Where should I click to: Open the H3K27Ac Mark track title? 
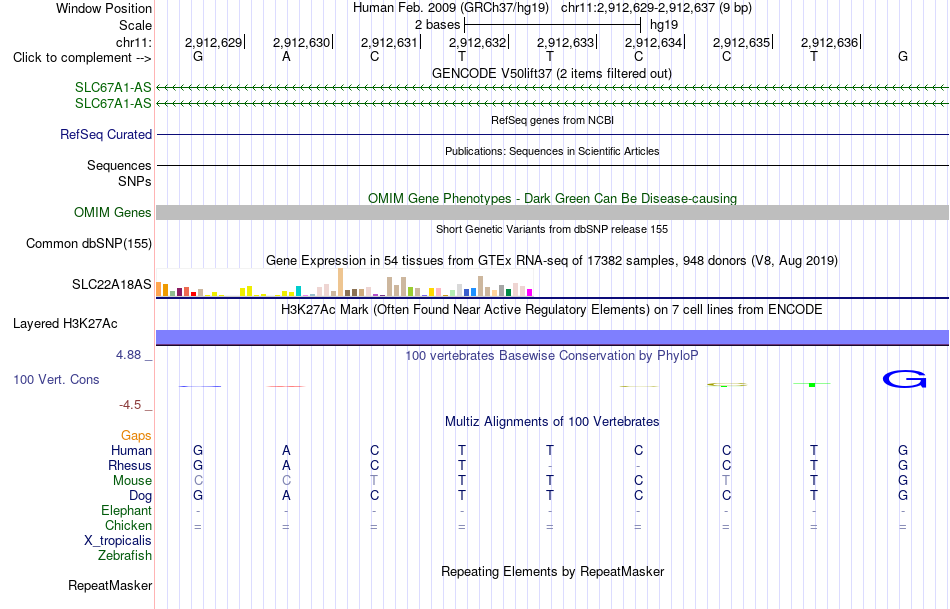(x=552, y=310)
